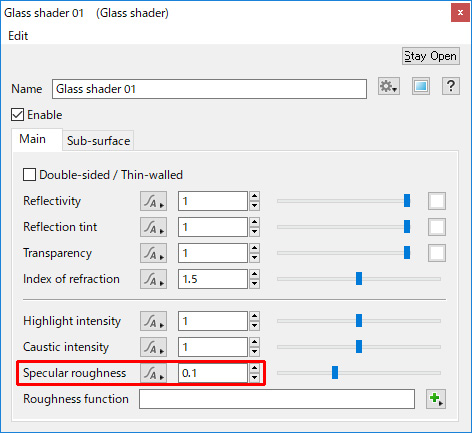This screenshot has width=472, height=433.
Task: Click the Caustic intensity animation function icon
Action: click(x=154, y=347)
